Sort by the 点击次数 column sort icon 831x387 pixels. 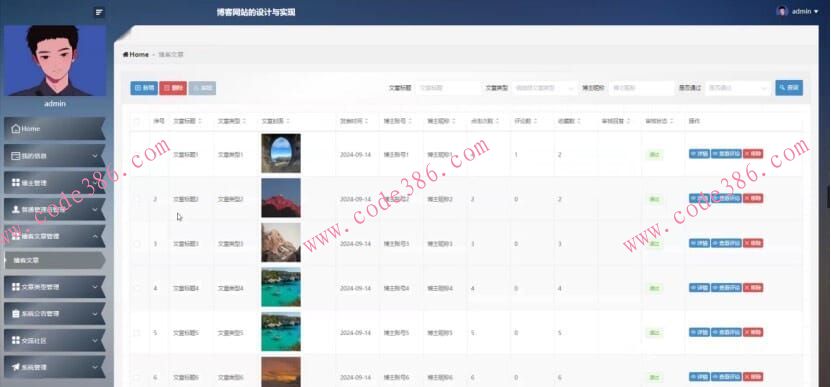498,121
